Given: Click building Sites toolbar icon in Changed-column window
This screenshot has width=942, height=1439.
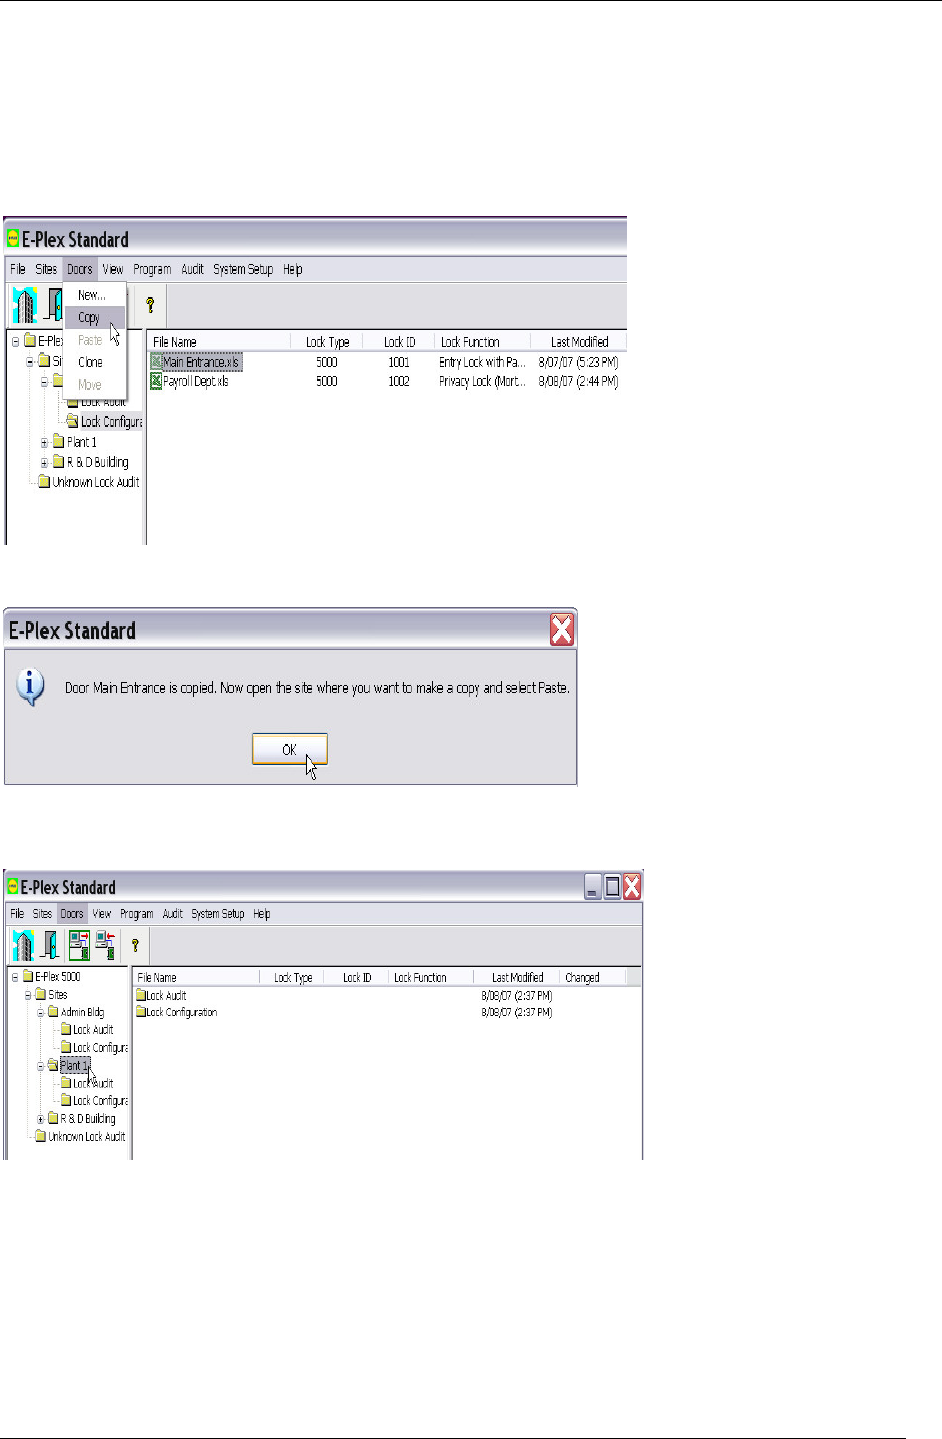Looking at the screenshot, I should click(23, 945).
